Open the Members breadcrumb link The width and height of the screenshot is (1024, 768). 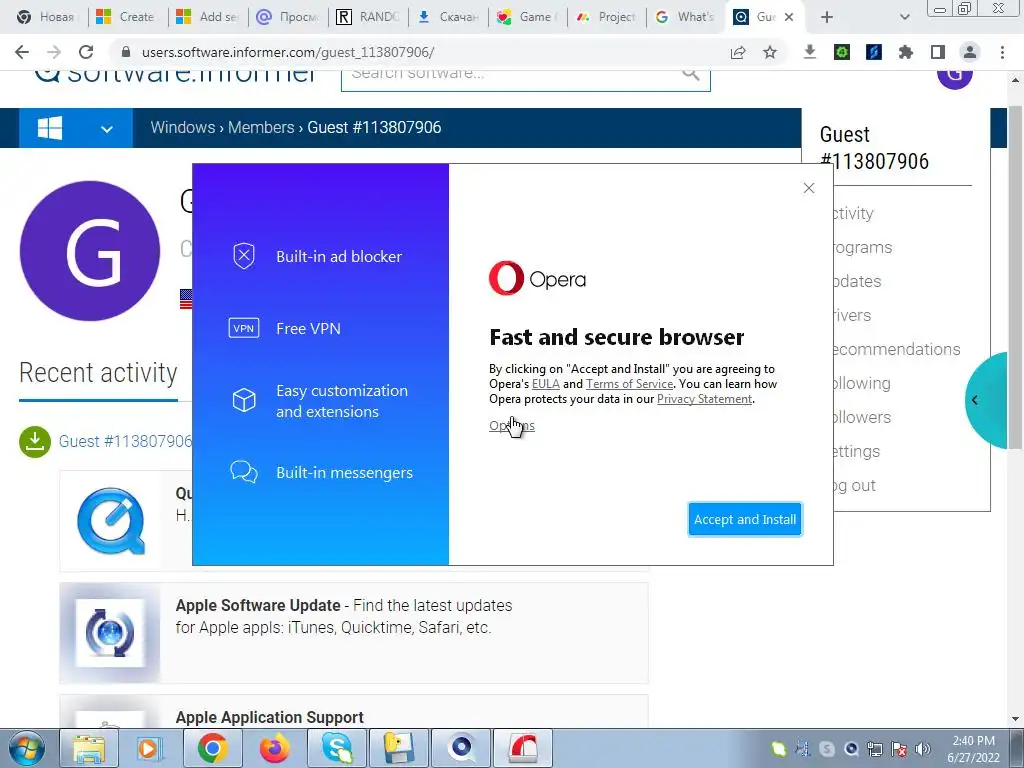tap(261, 127)
